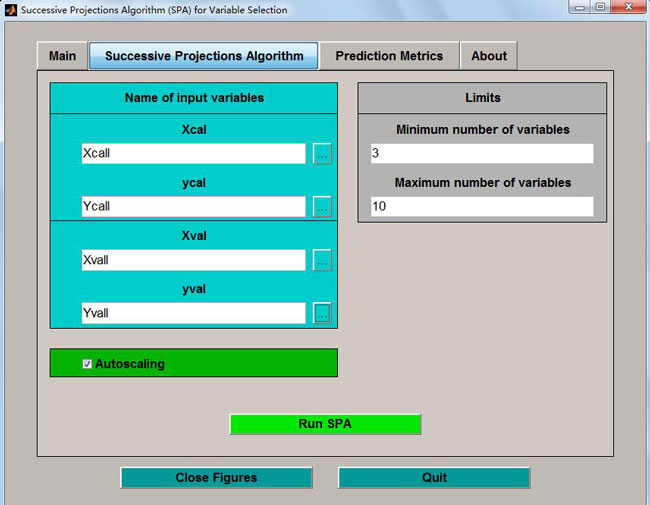Viewport: 650px width, 505px height.
Task: Click the Quit button
Action: [x=434, y=478]
